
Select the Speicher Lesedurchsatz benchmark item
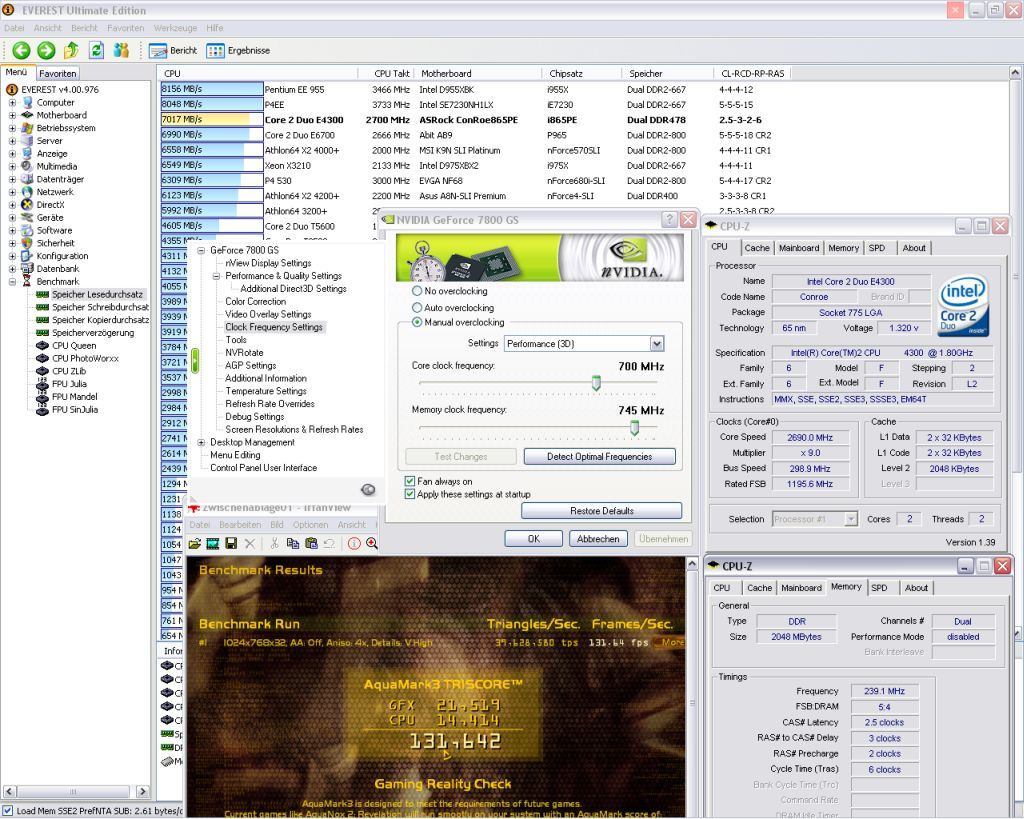97,295
